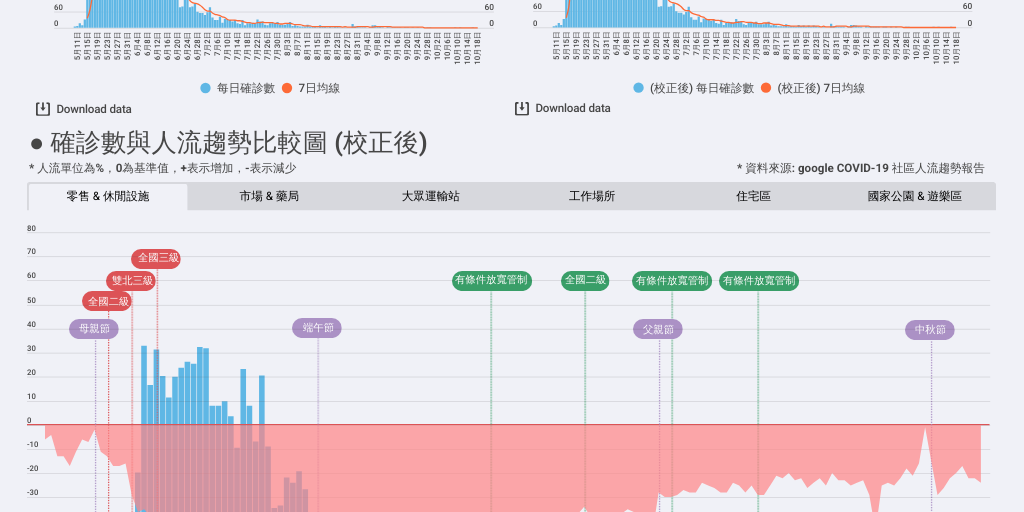Toggle the 每日確診數 legend blue dot
Viewport: 1024px width, 512px height.
(x=206, y=88)
